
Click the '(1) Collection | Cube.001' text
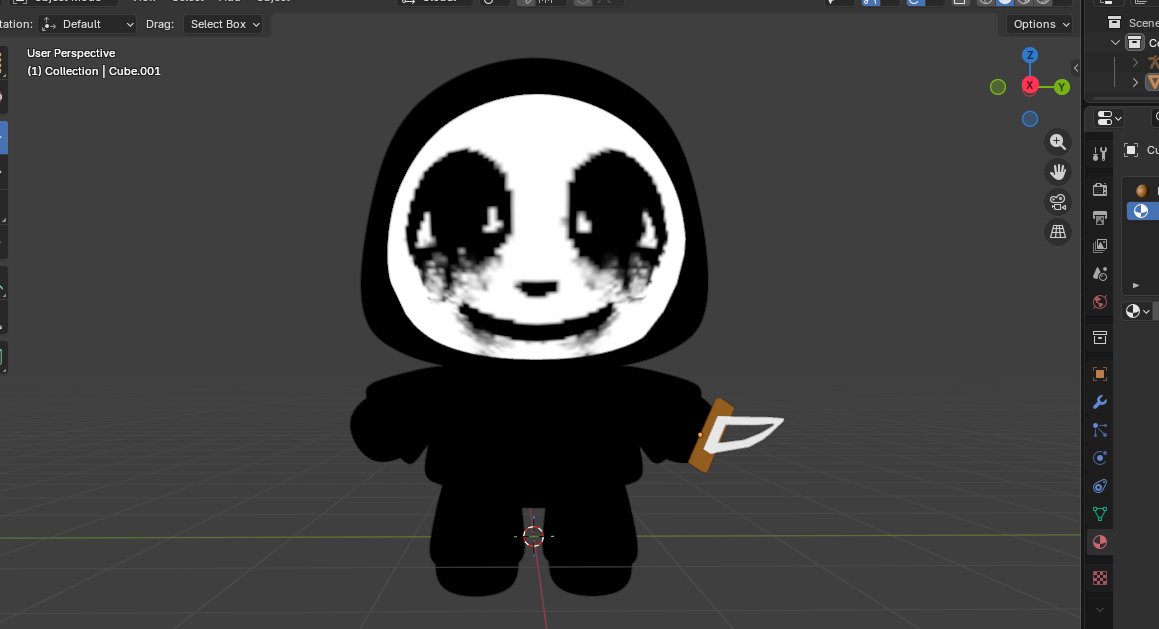click(94, 71)
